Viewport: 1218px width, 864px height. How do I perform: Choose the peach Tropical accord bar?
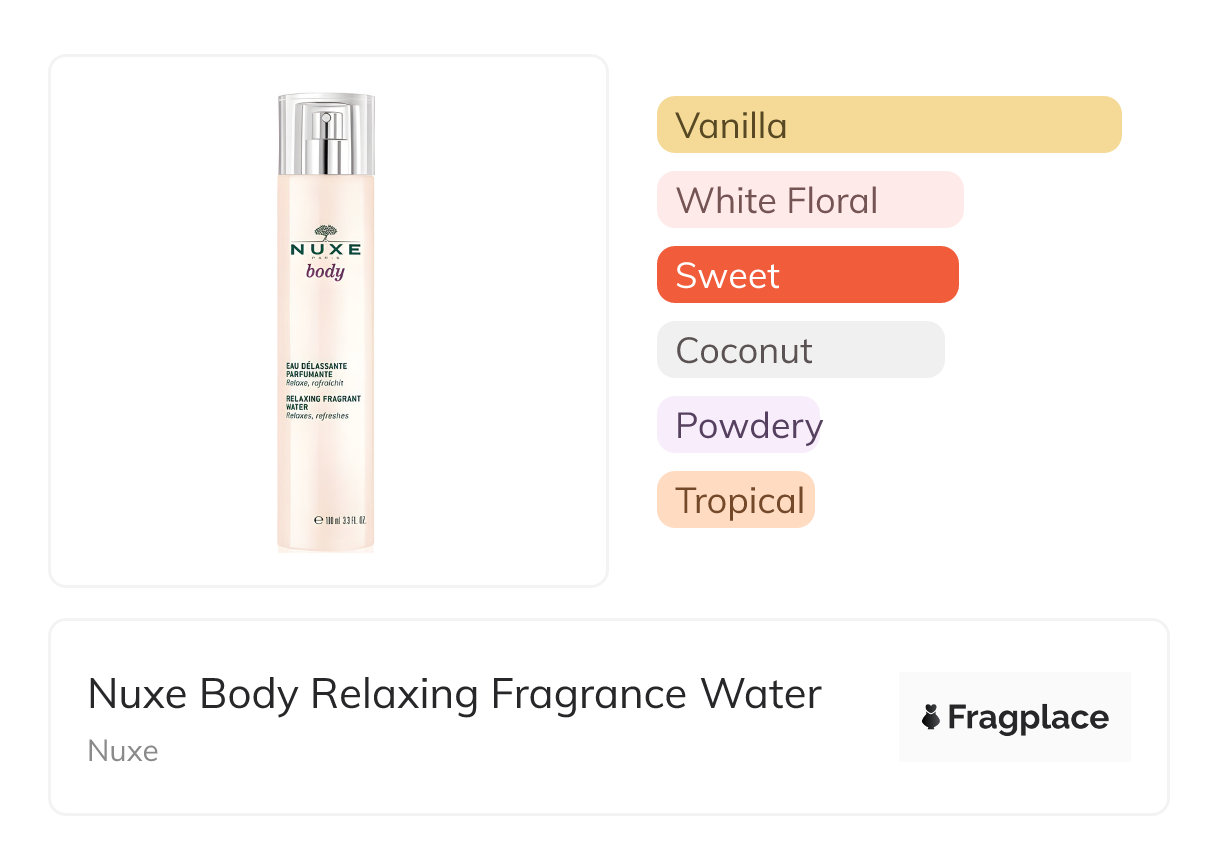[735, 500]
